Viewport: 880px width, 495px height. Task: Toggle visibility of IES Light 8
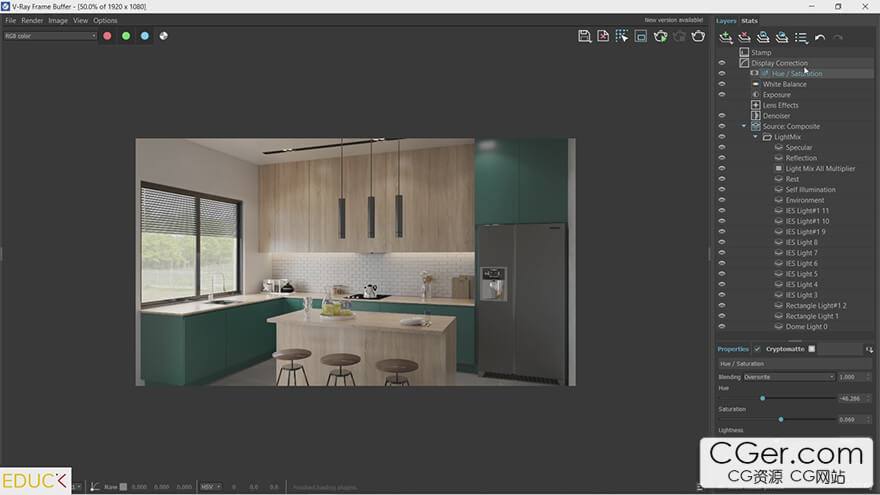click(x=722, y=242)
